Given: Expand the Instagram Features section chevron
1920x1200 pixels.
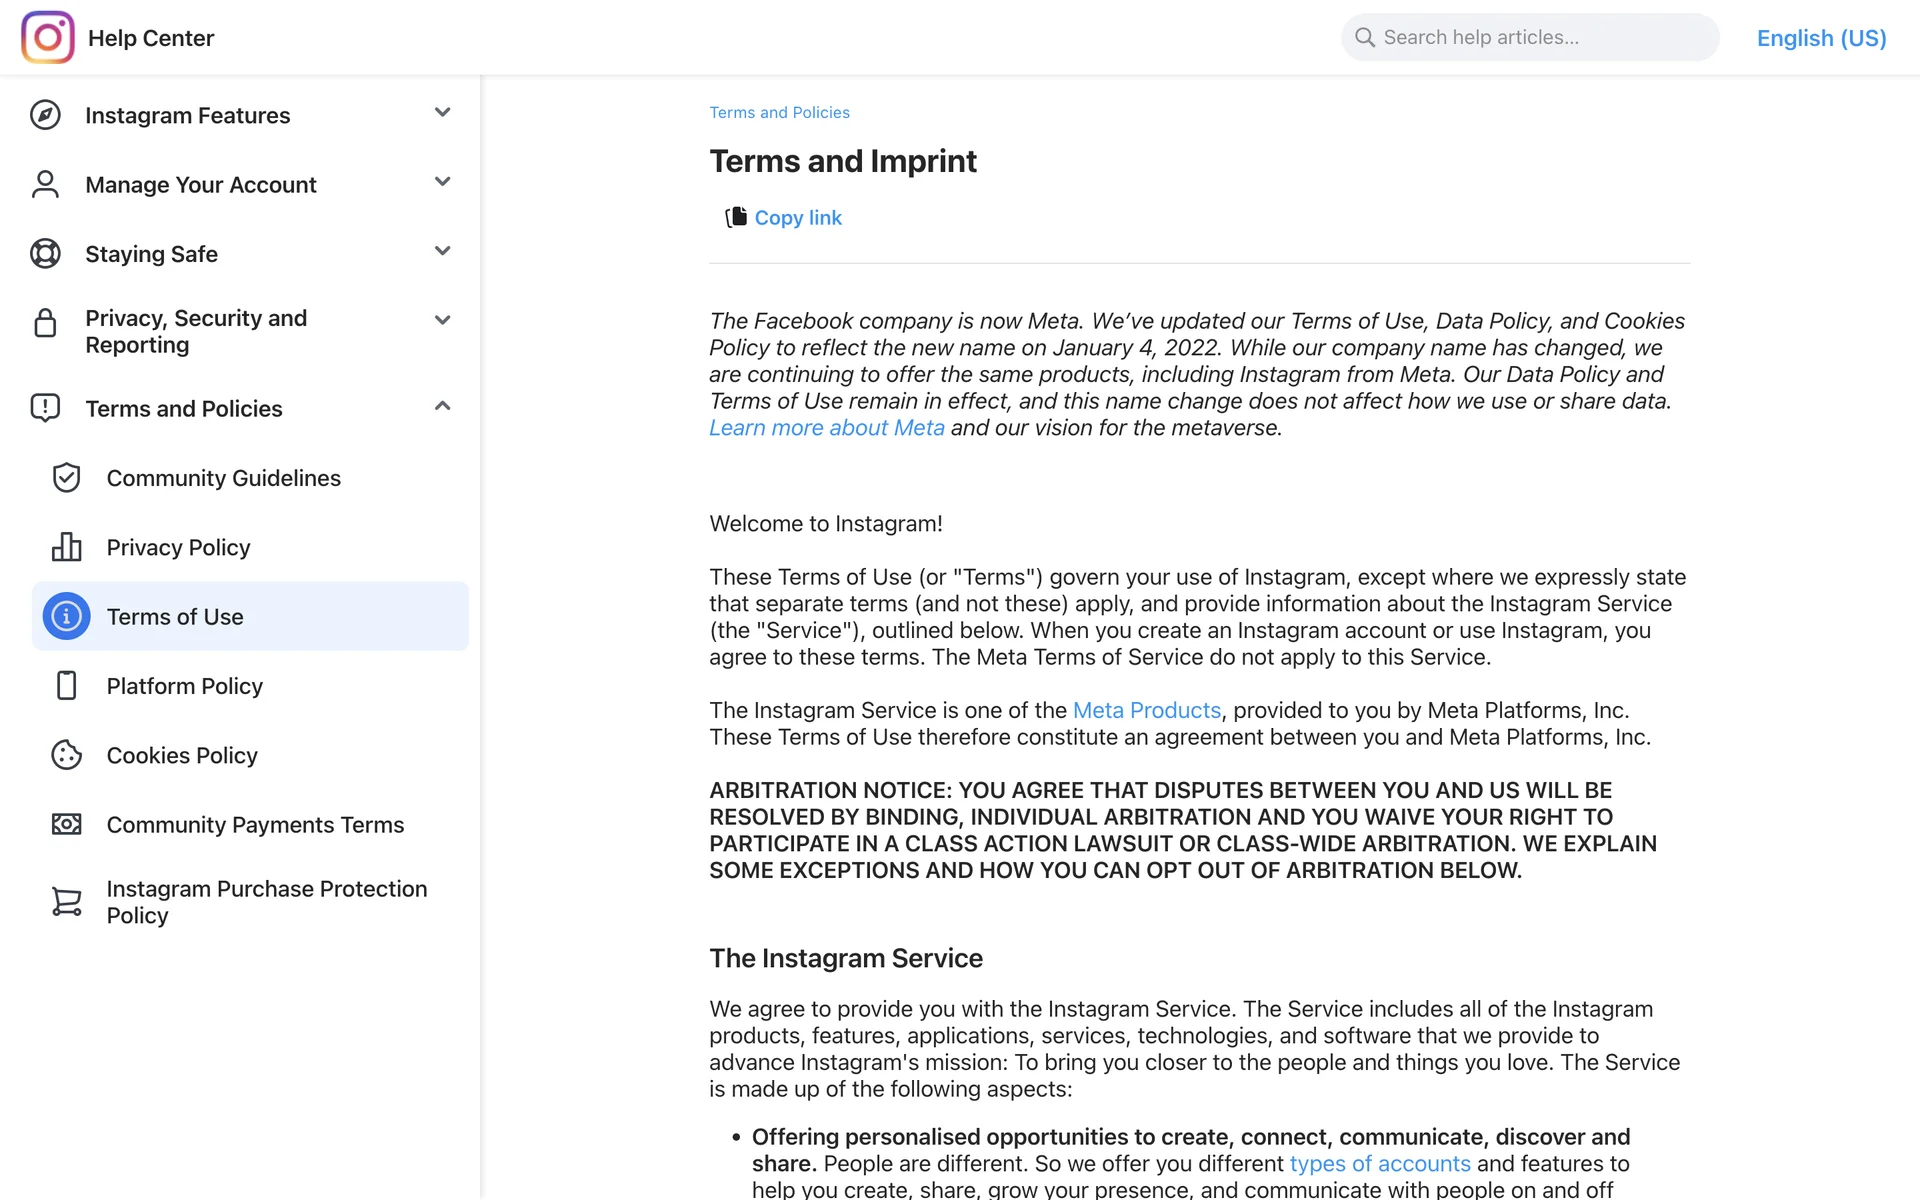Looking at the screenshot, I should point(442,112).
